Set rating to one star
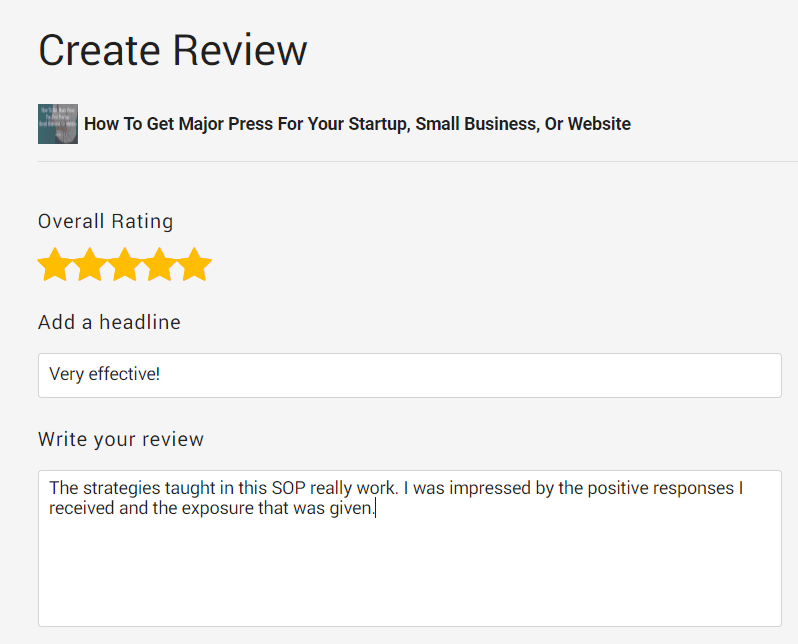Viewport: 798px width, 644px height. click(54, 264)
